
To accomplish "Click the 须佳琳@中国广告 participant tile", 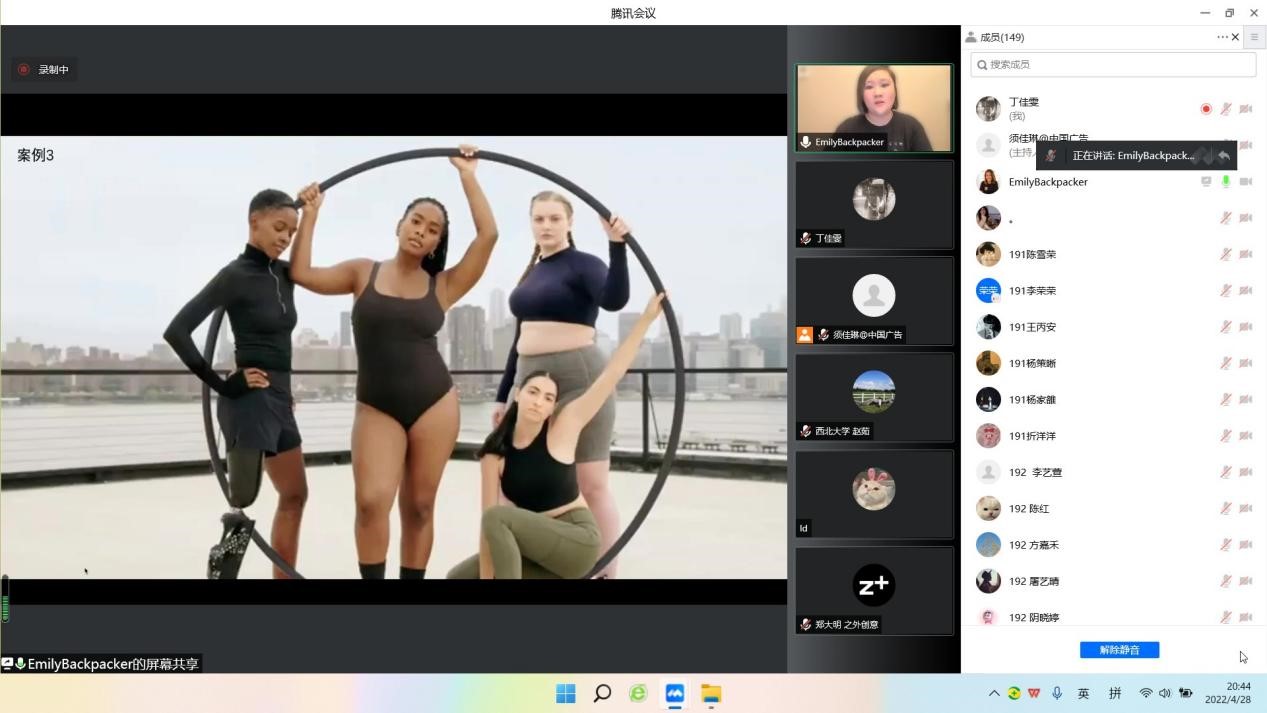I will click(874, 301).
